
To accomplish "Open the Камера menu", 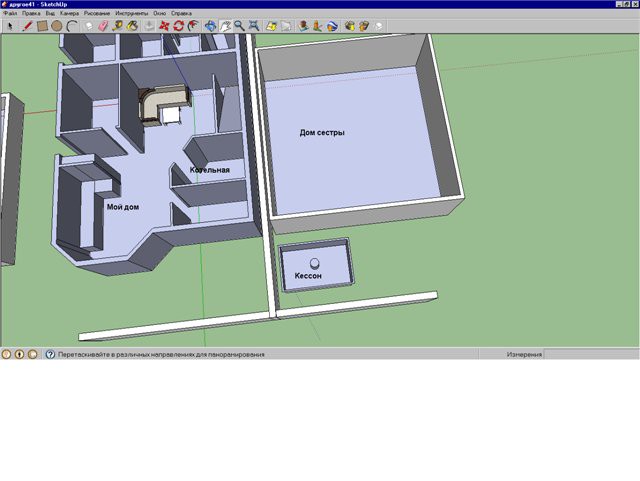I will (x=69, y=13).
